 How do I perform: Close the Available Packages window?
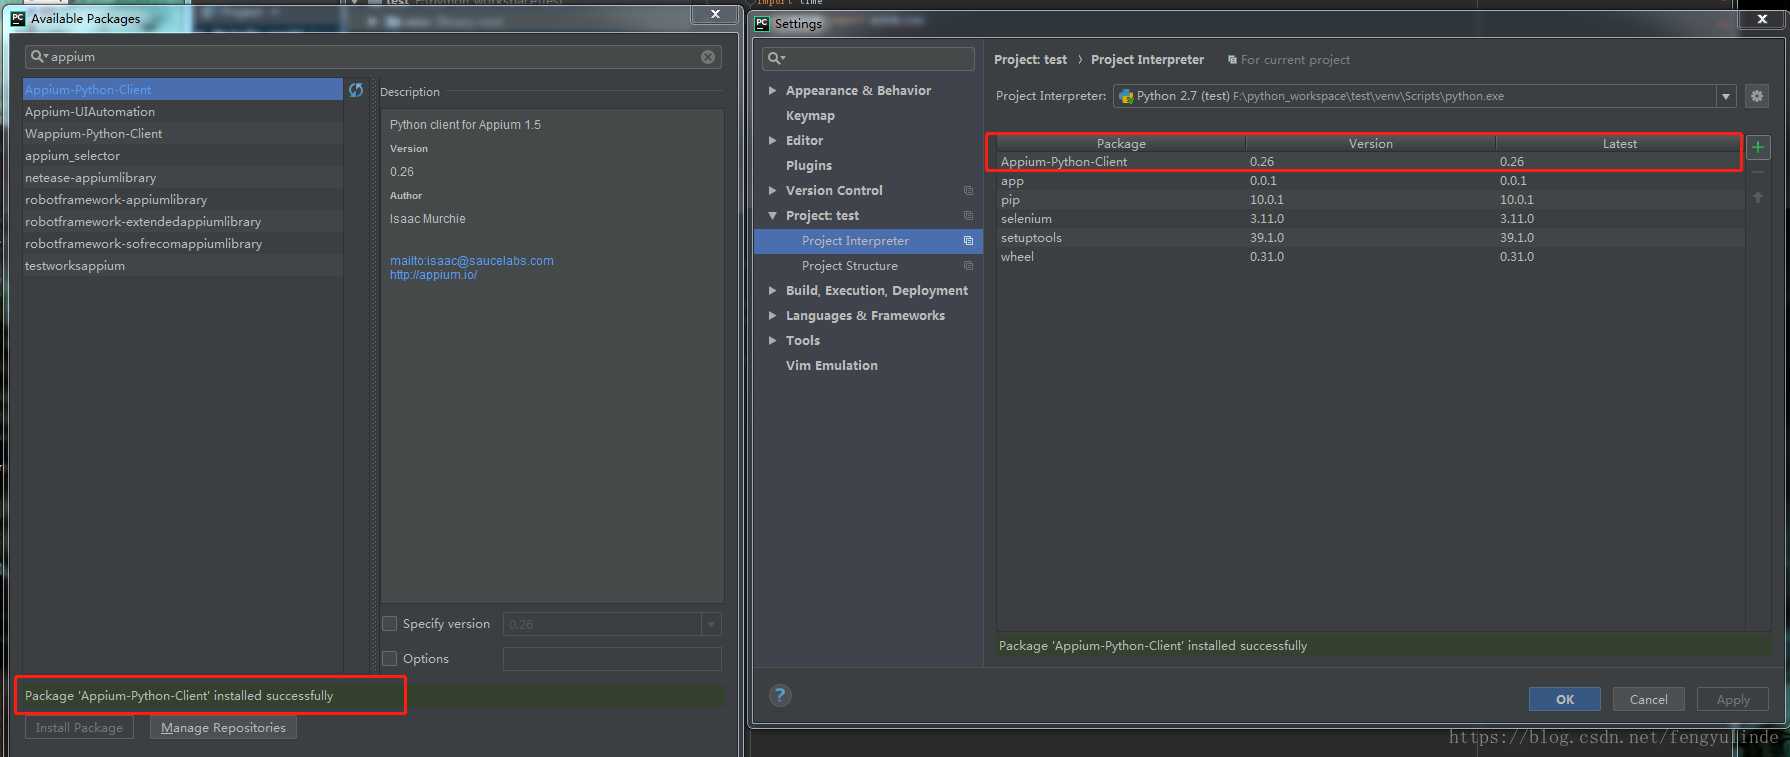tap(715, 14)
